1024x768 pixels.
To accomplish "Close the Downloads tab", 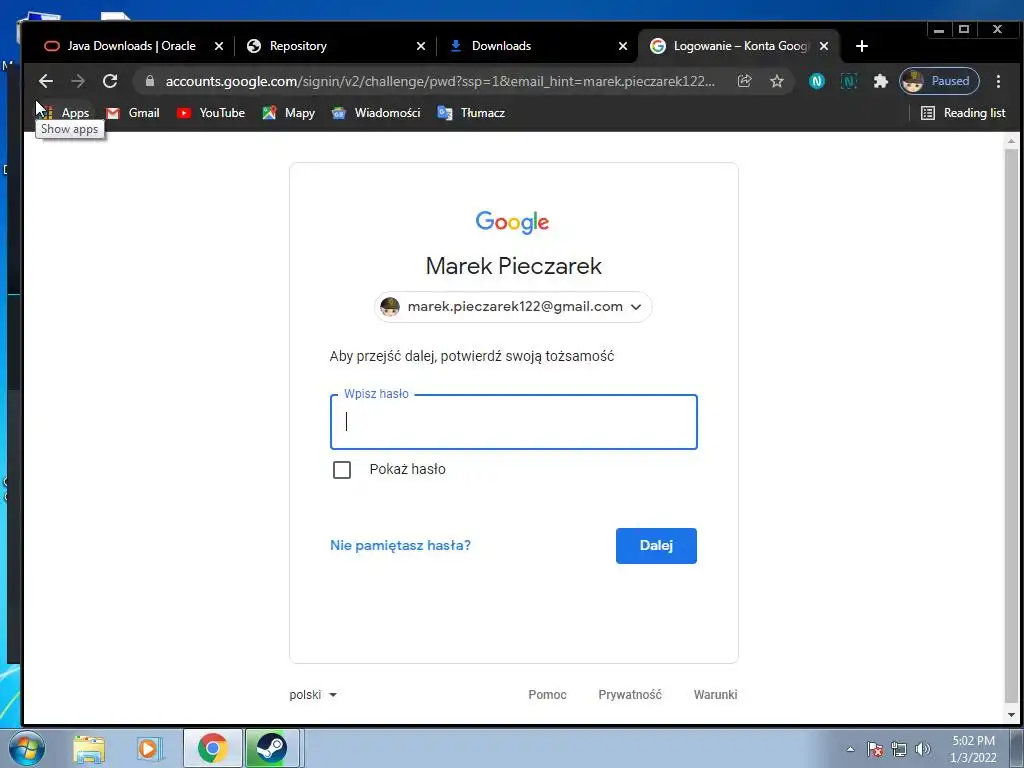I will (x=622, y=46).
